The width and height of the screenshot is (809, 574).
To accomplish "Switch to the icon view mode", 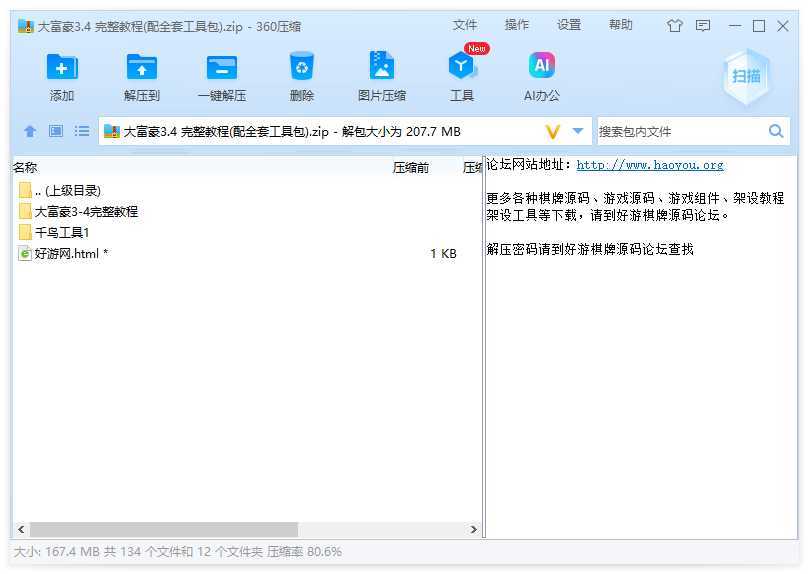I will click(x=56, y=131).
